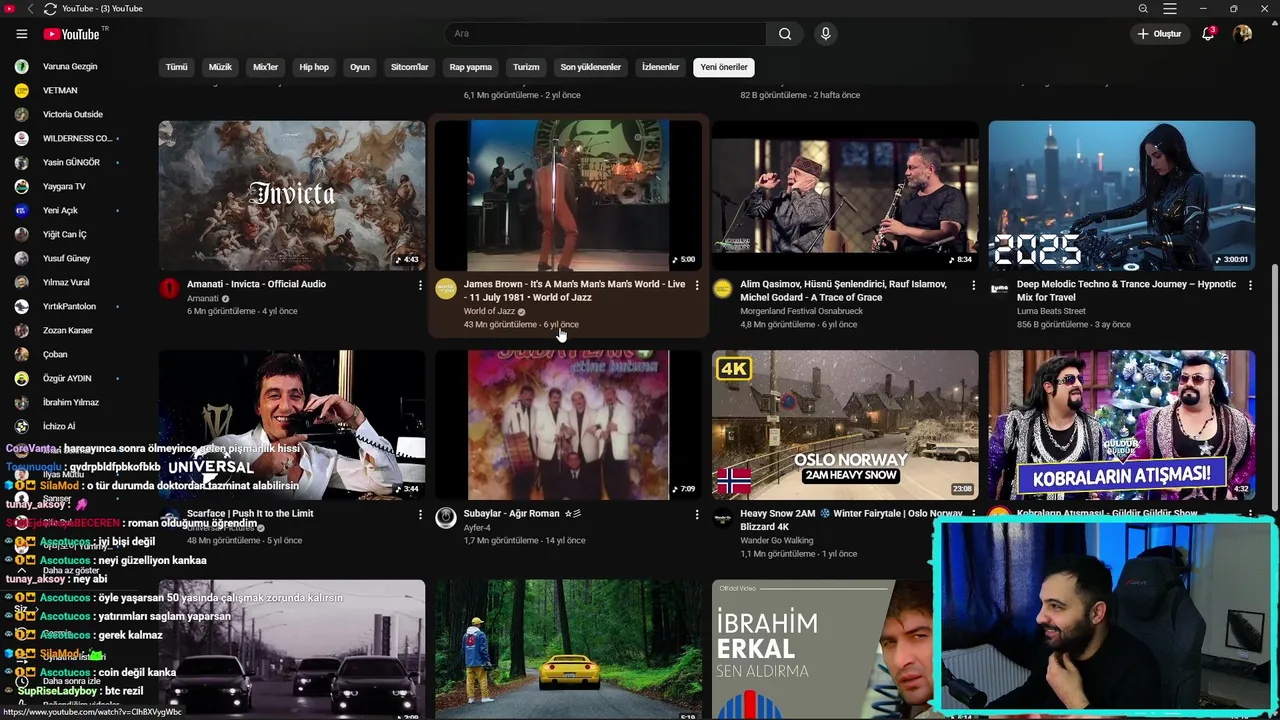The image size is (1280, 720).
Task: Select the Sitcom'lar filter chip
Action: click(409, 67)
